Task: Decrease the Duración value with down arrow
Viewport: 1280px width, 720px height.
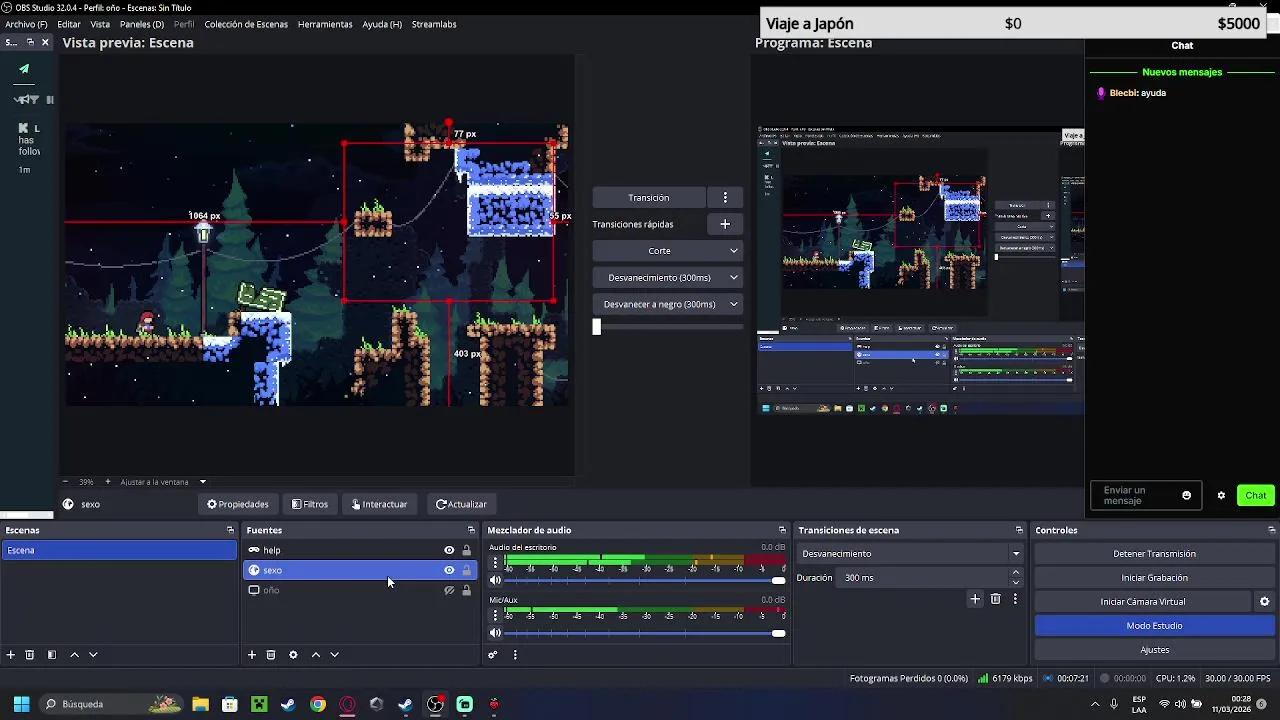Action: point(1016,582)
